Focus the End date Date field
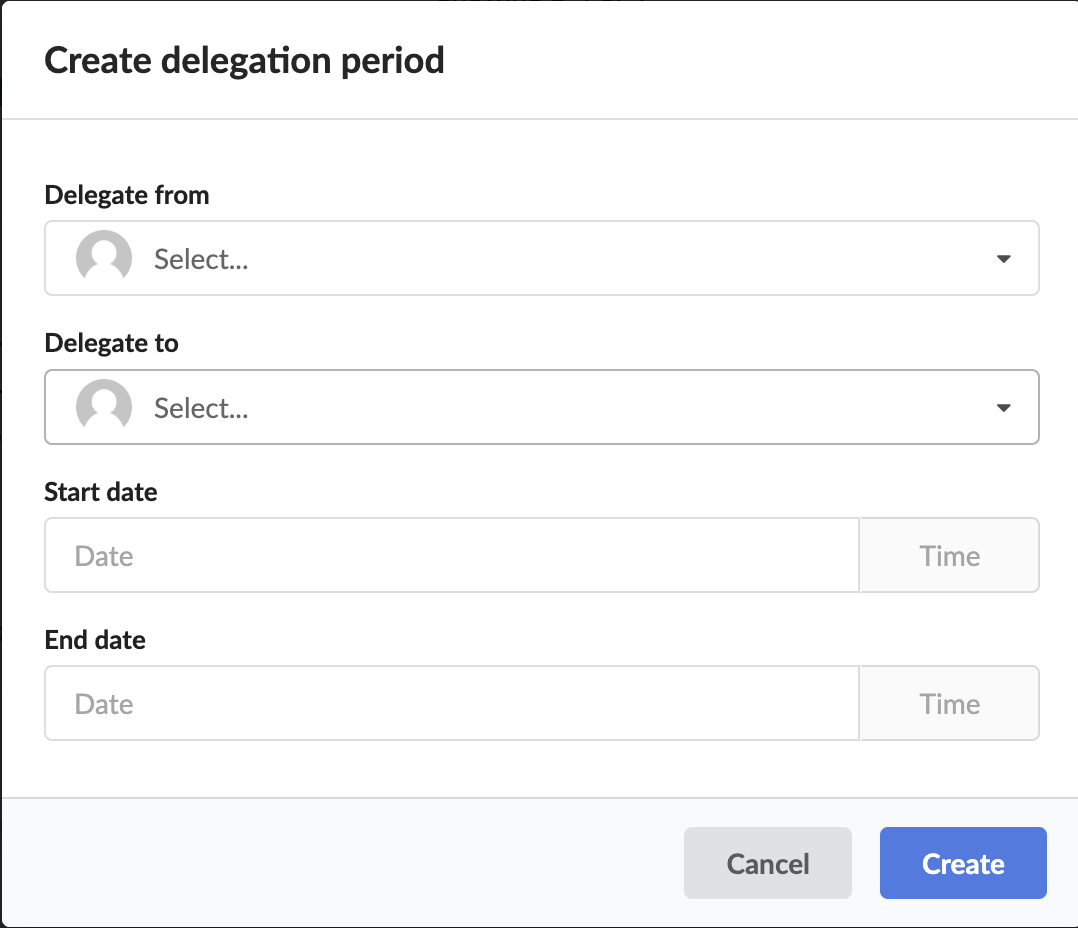Screen dimensions: 1078x928 pyautogui.click(x=451, y=704)
